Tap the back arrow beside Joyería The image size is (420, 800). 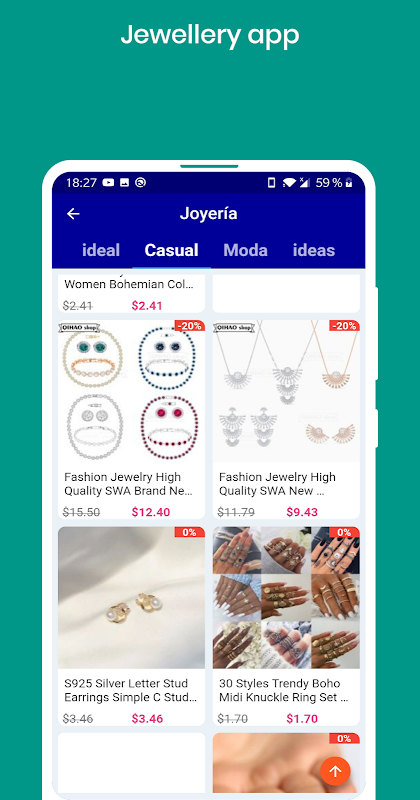click(x=73, y=214)
